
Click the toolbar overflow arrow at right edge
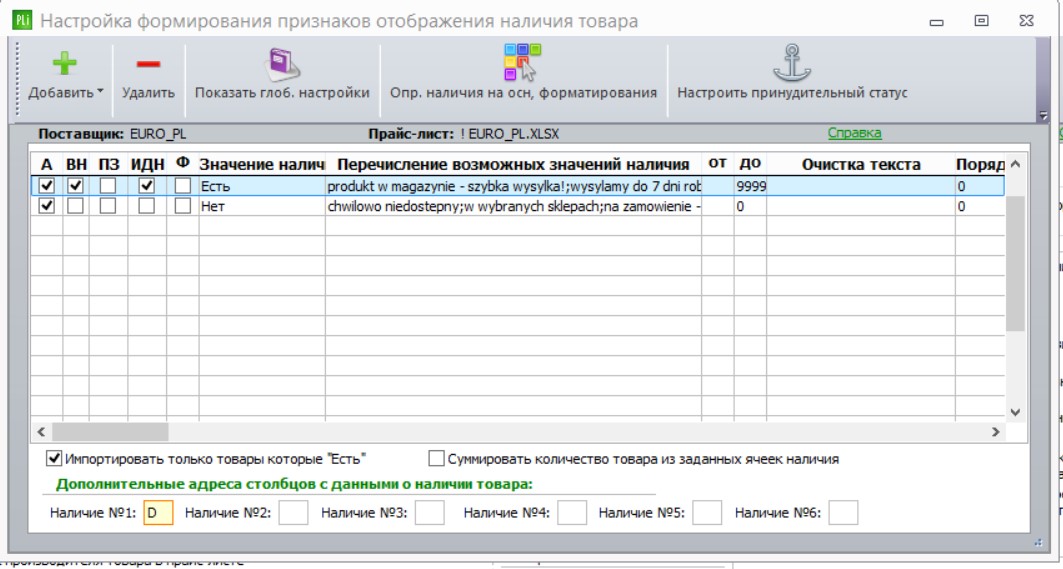pyautogui.click(x=1044, y=116)
